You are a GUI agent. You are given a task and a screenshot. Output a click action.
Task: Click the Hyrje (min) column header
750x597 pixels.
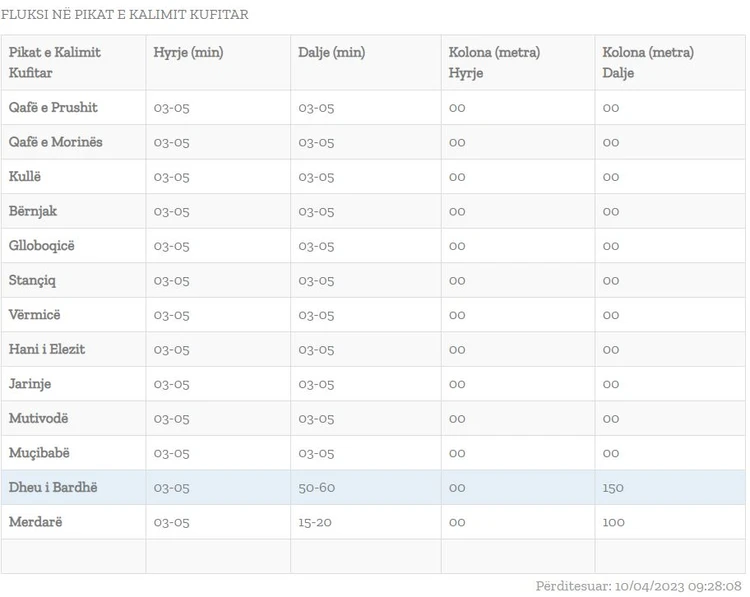188,52
